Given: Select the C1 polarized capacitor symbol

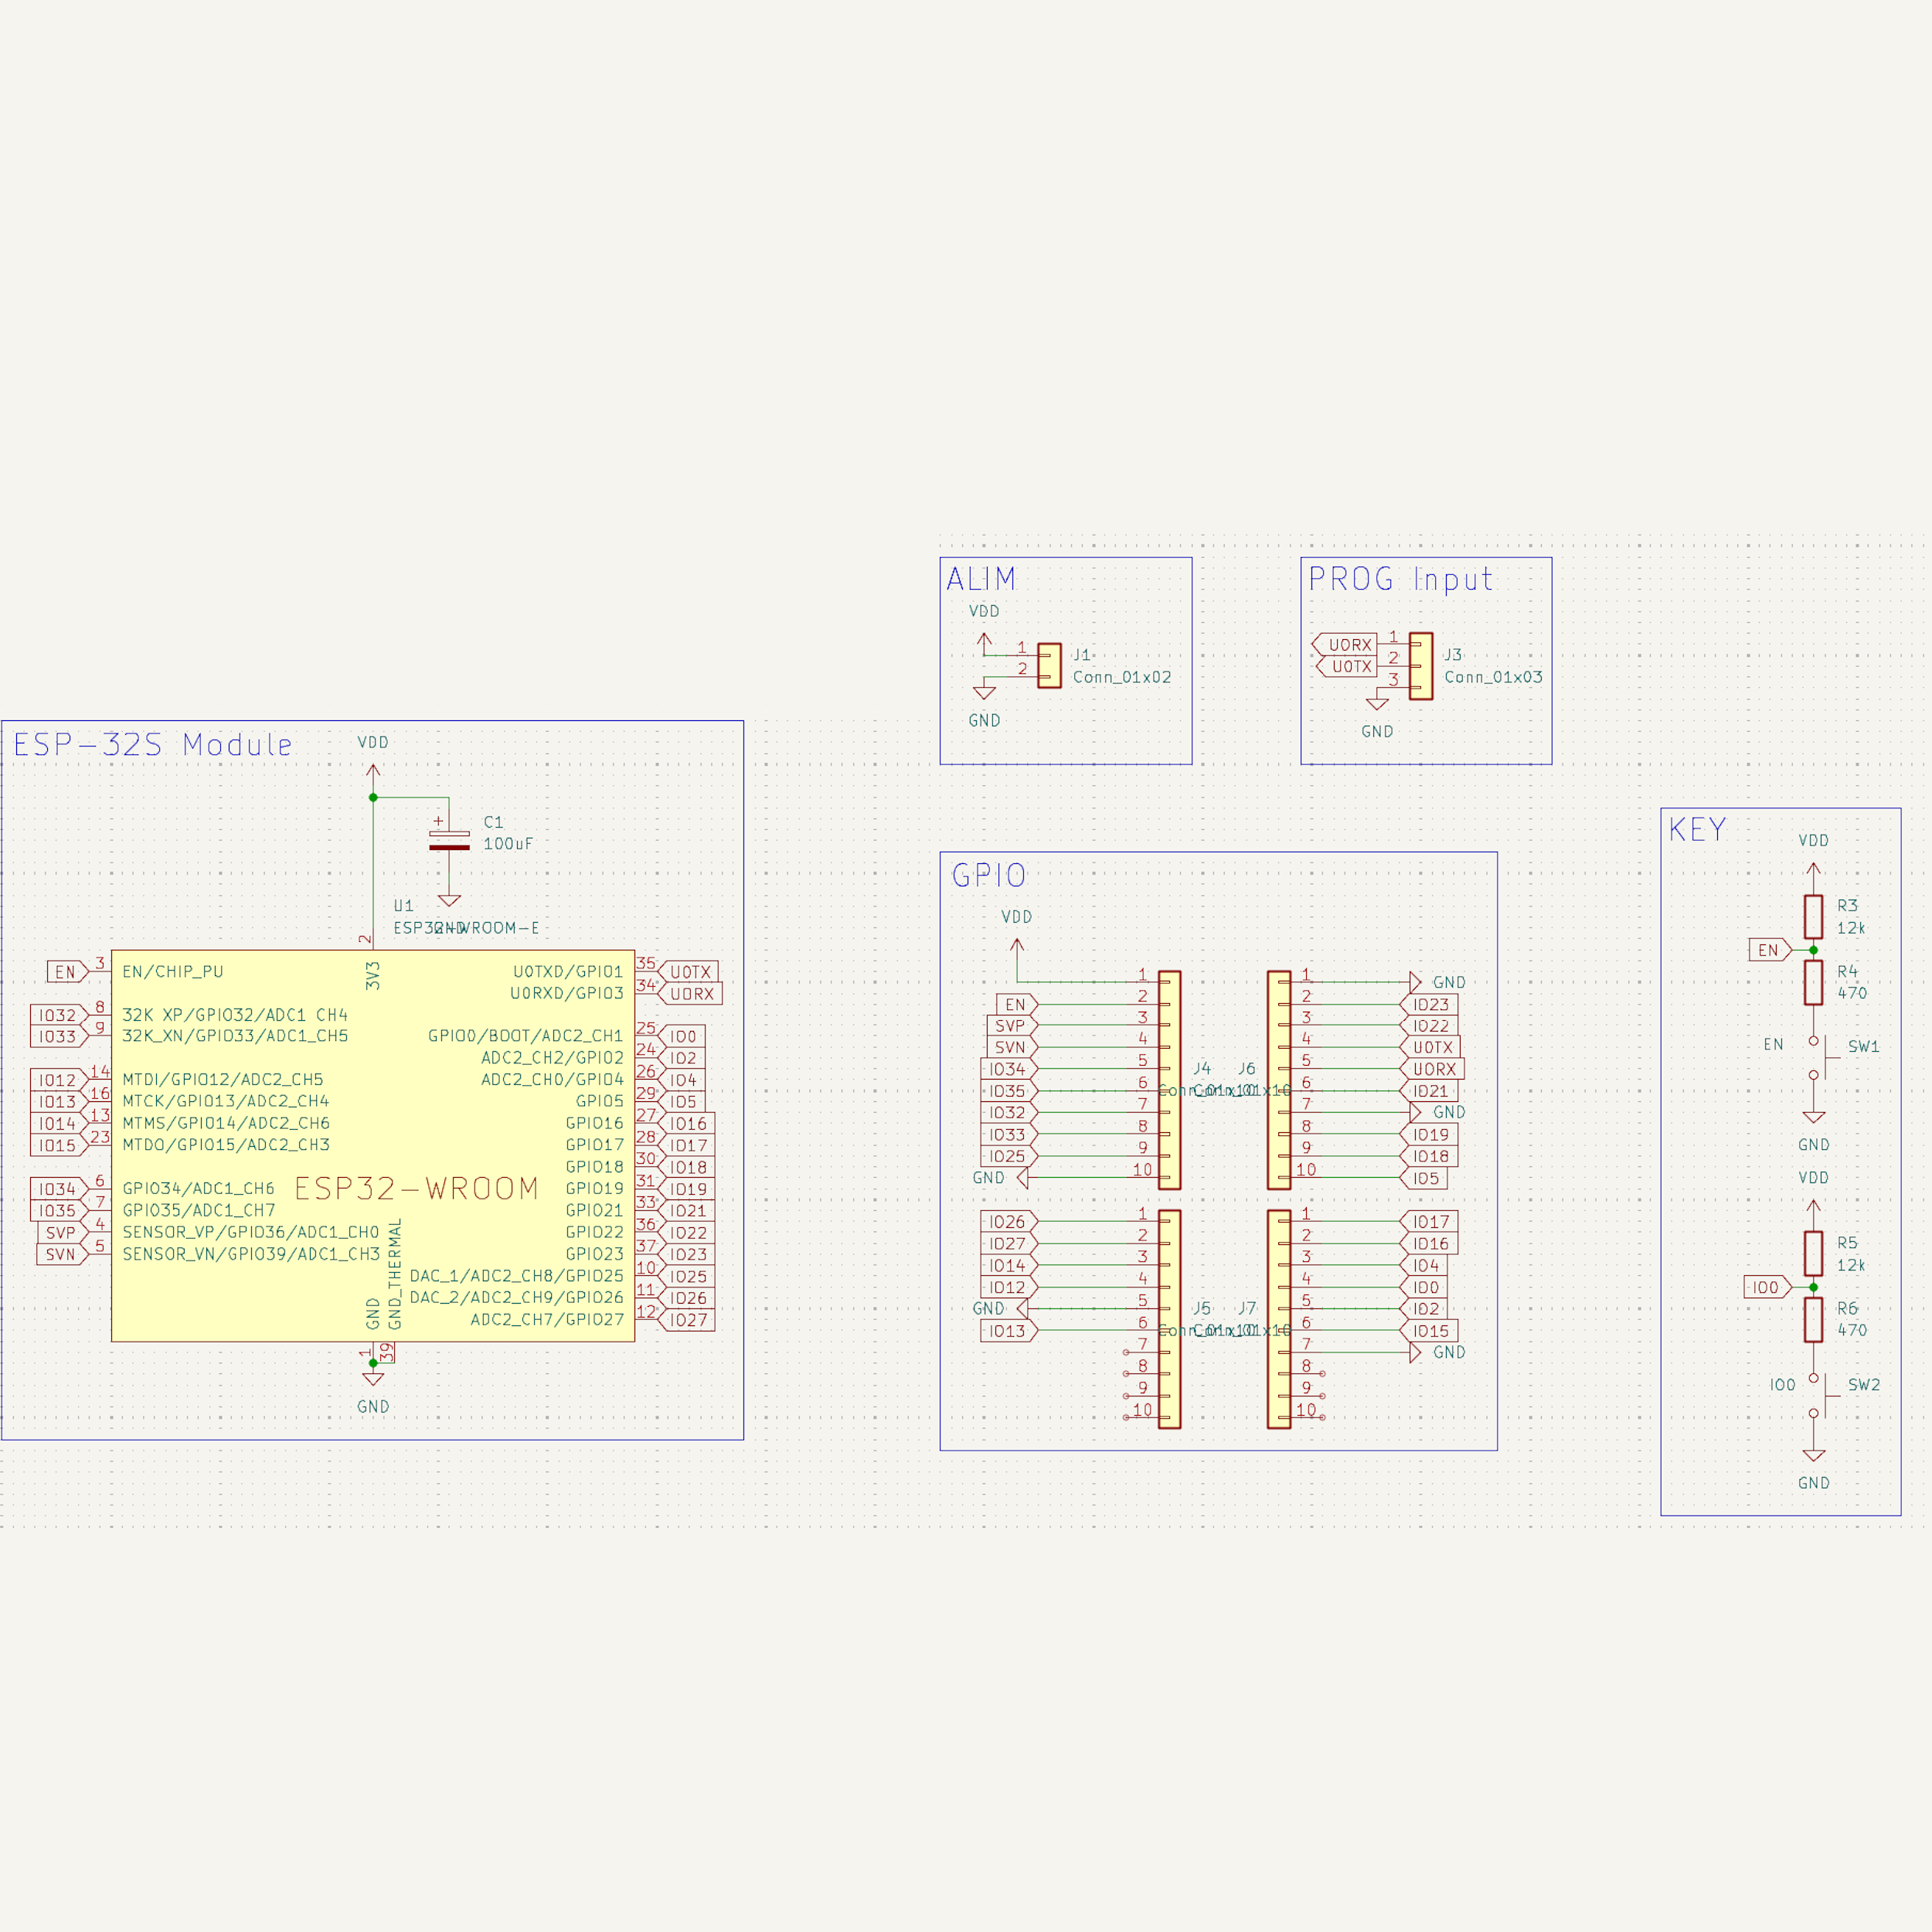Looking at the screenshot, I should tap(449, 840).
